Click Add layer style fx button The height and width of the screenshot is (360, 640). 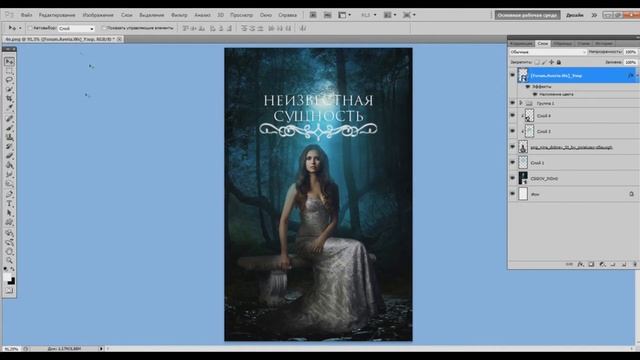click(x=580, y=264)
